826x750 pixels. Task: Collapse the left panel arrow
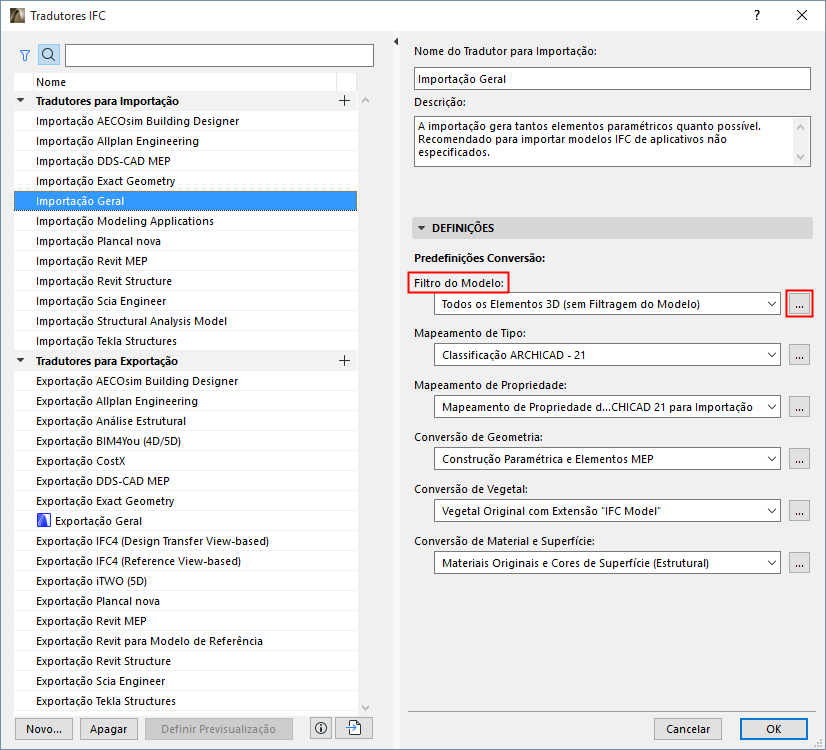point(396,42)
